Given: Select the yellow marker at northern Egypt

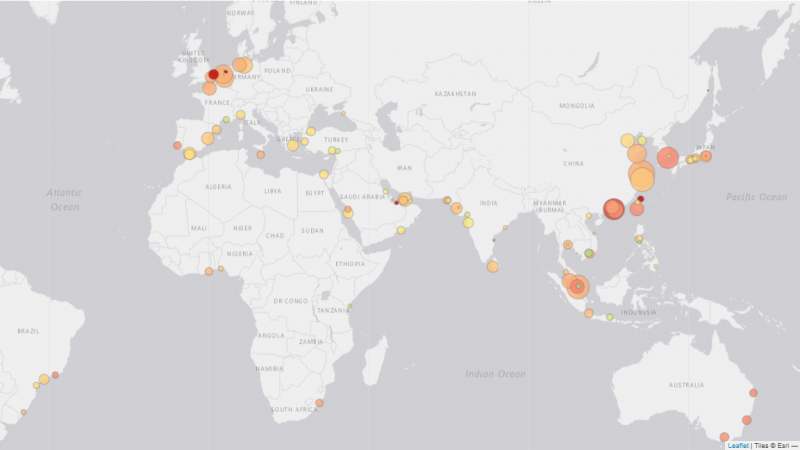Looking at the screenshot, I should click(x=324, y=174).
